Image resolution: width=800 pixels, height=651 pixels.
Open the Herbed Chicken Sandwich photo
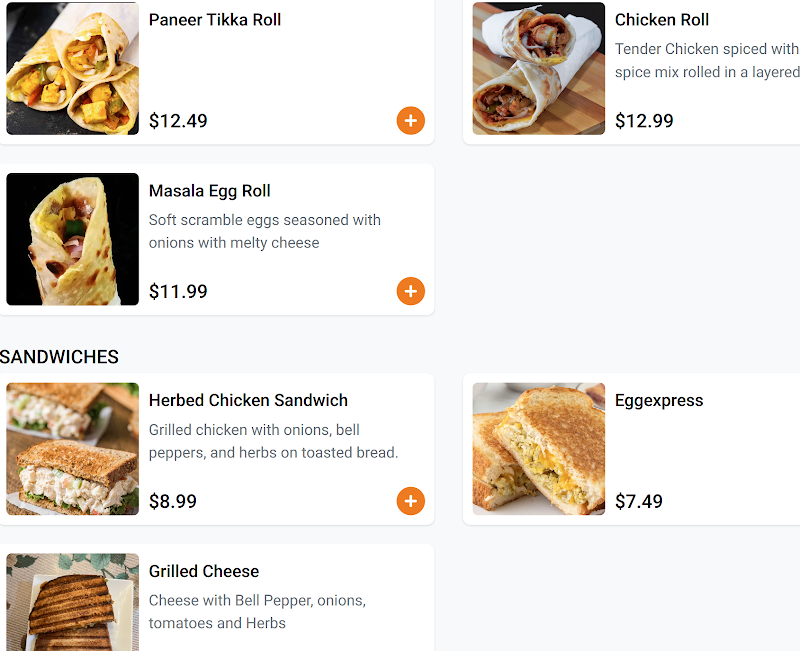click(73, 449)
